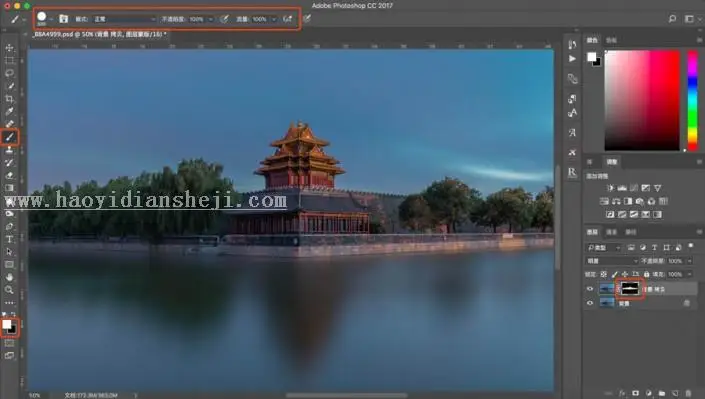Viewport: 705px width, 399px height.
Task: Hide the top masked layer
Action: coord(590,289)
